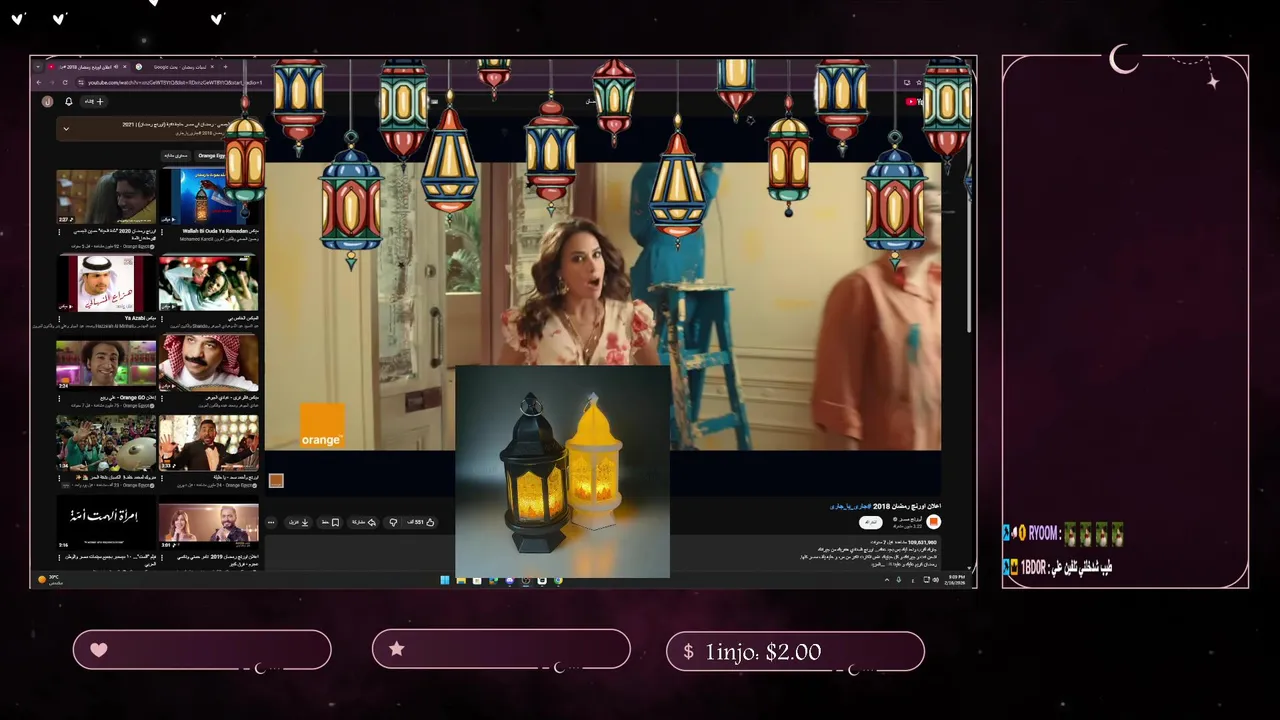The width and height of the screenshot is (1280, 720).
Task: Open options for the 3:33 video
Action: [x=161, y=478]
